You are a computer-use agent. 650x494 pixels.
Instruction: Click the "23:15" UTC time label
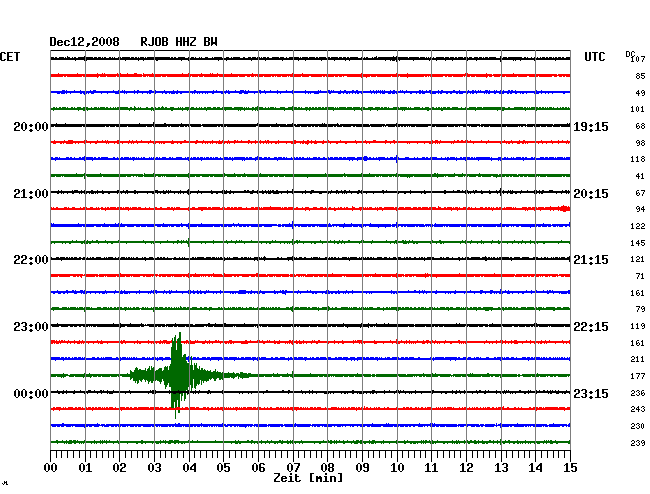591,393
